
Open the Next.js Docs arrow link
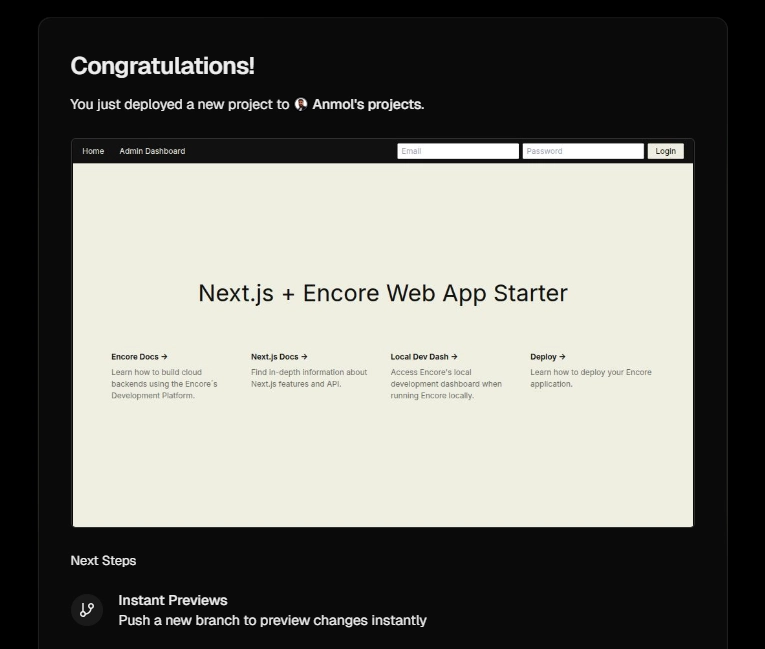click(x=279, y=357)
